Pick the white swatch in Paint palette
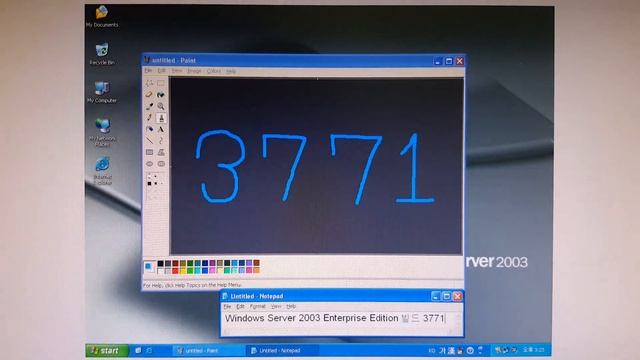 160,271
